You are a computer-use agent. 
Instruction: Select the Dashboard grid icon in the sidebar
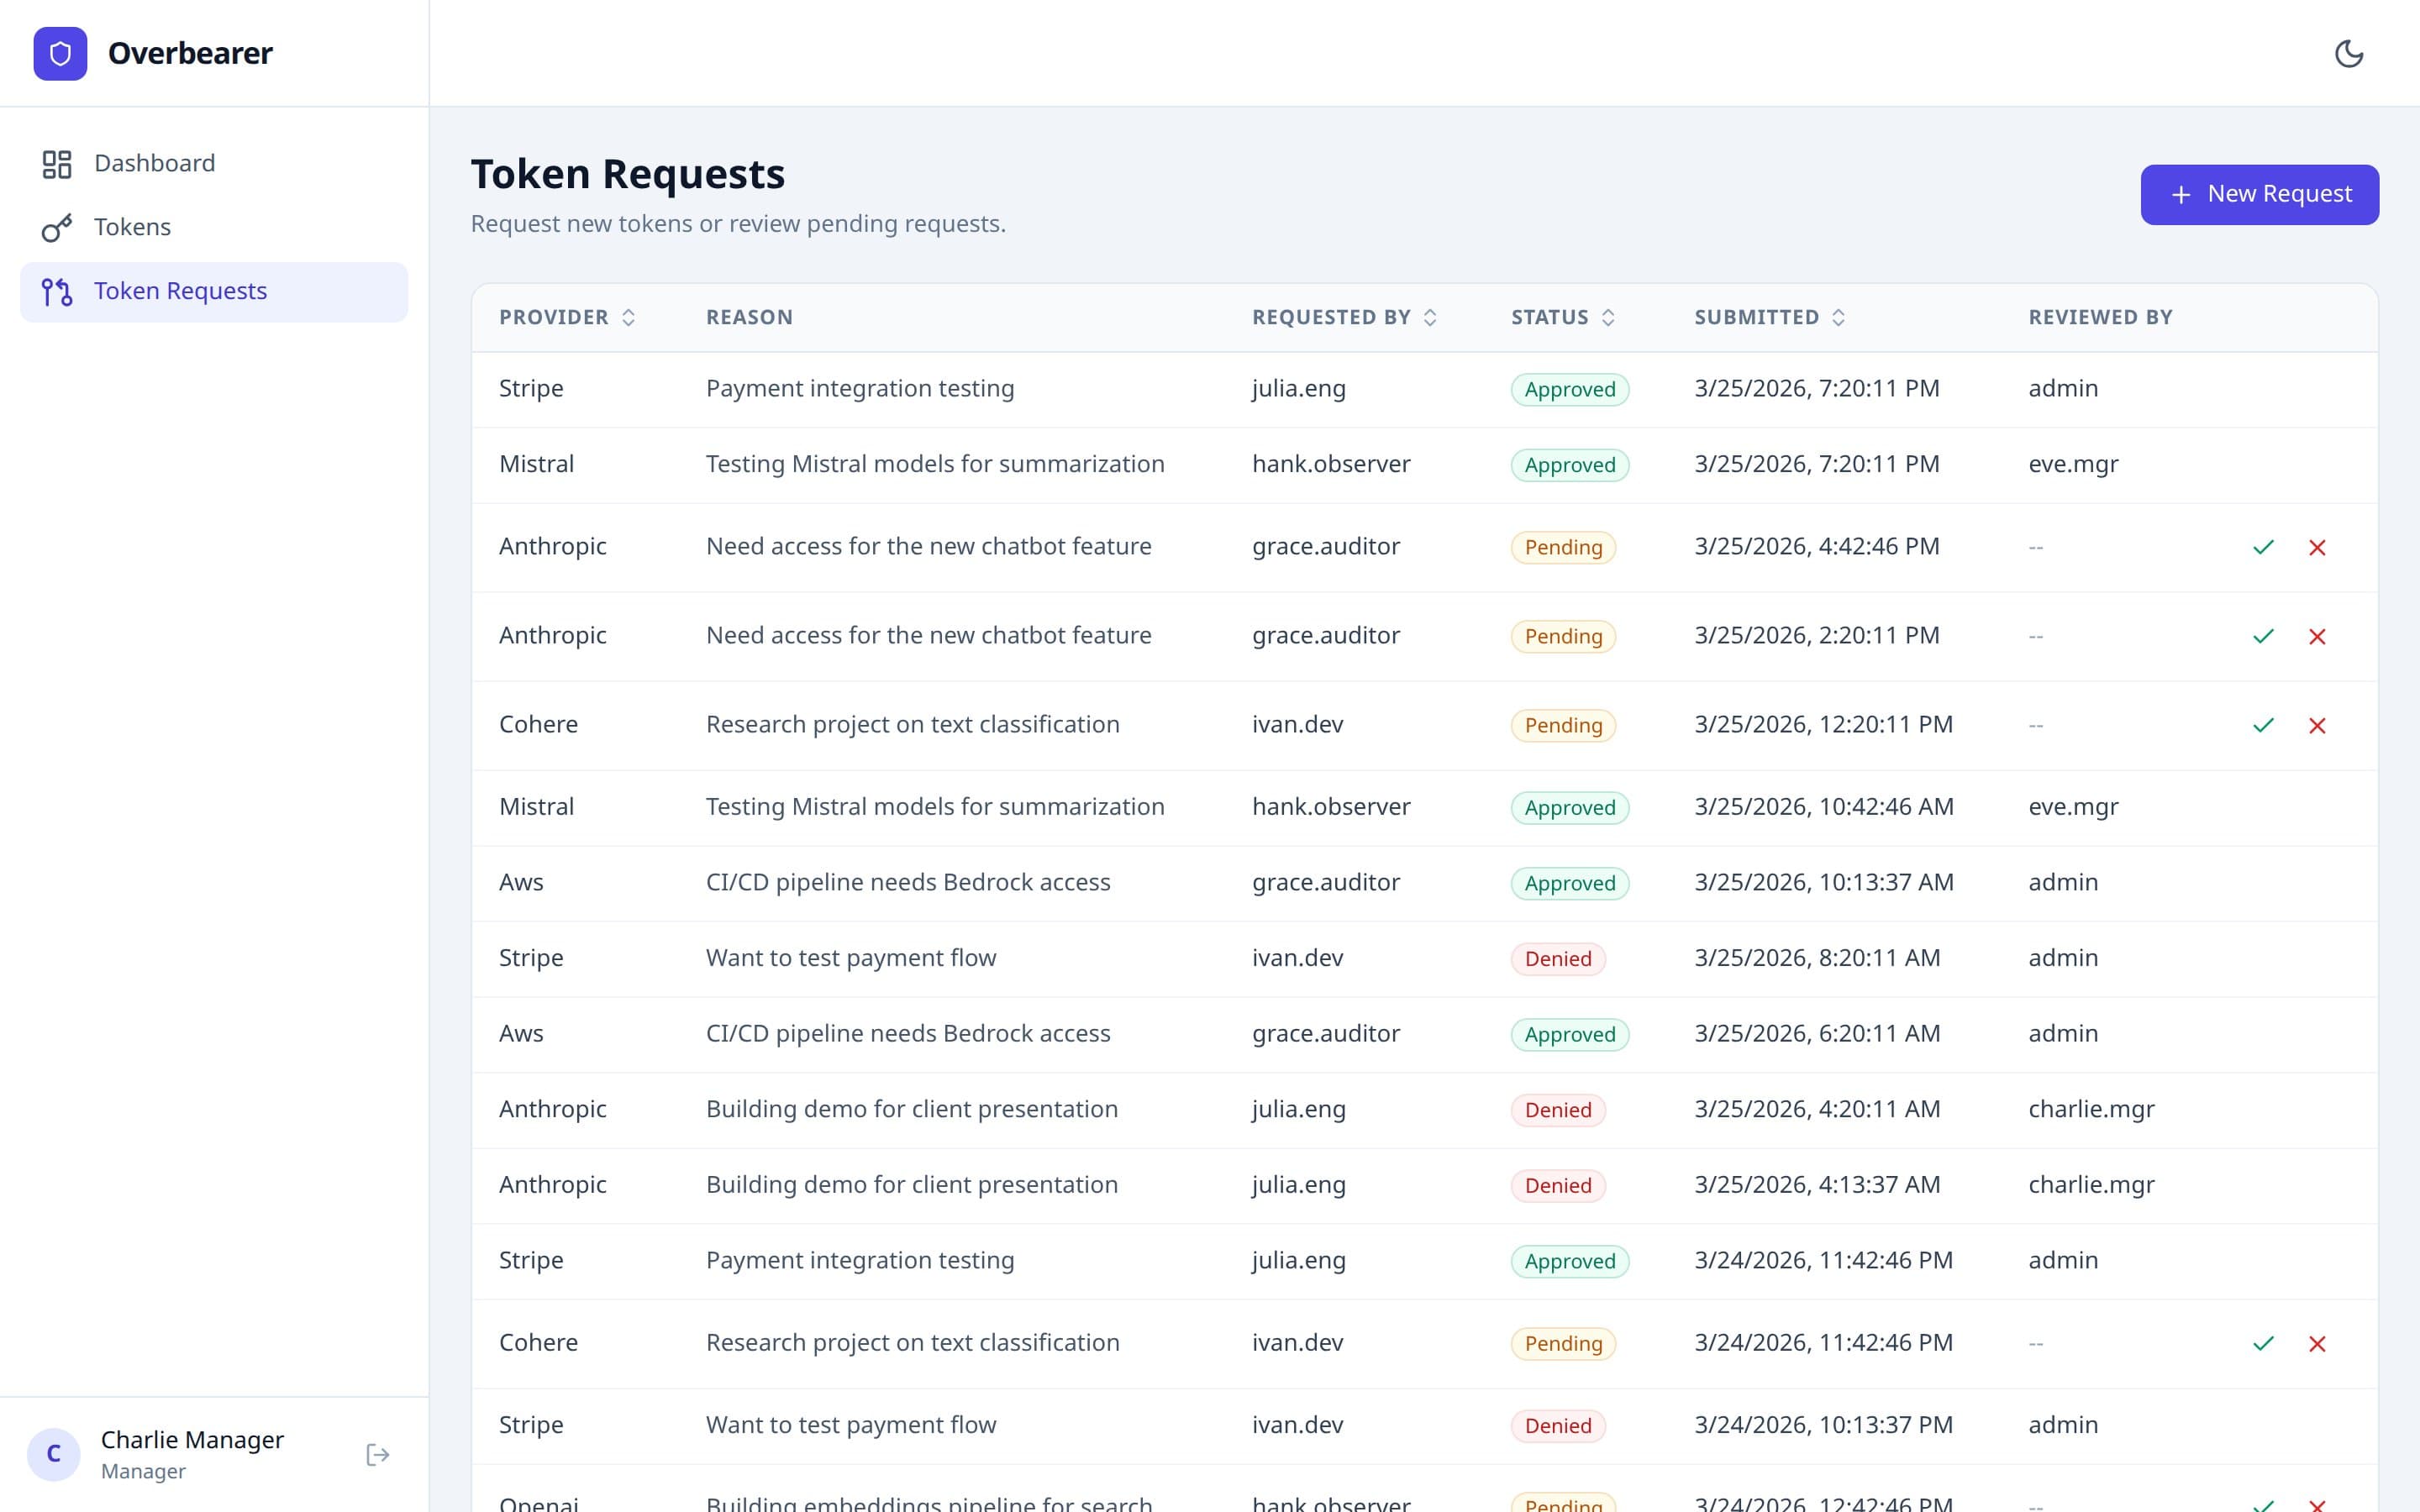click(x=56, y=163)
